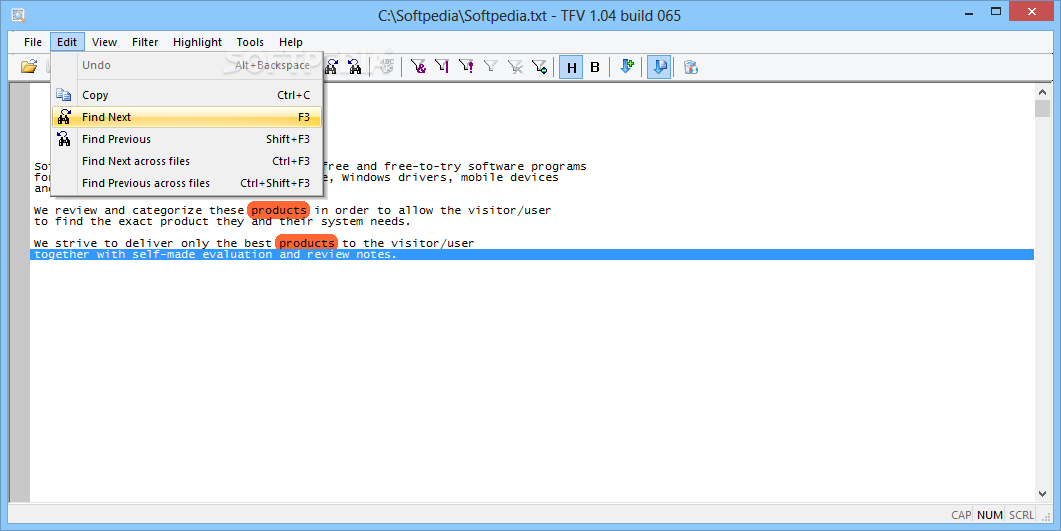Select Find Next menu entry
The height and width of the screenshot is (531, 1061).
click(x=187, y=117)
